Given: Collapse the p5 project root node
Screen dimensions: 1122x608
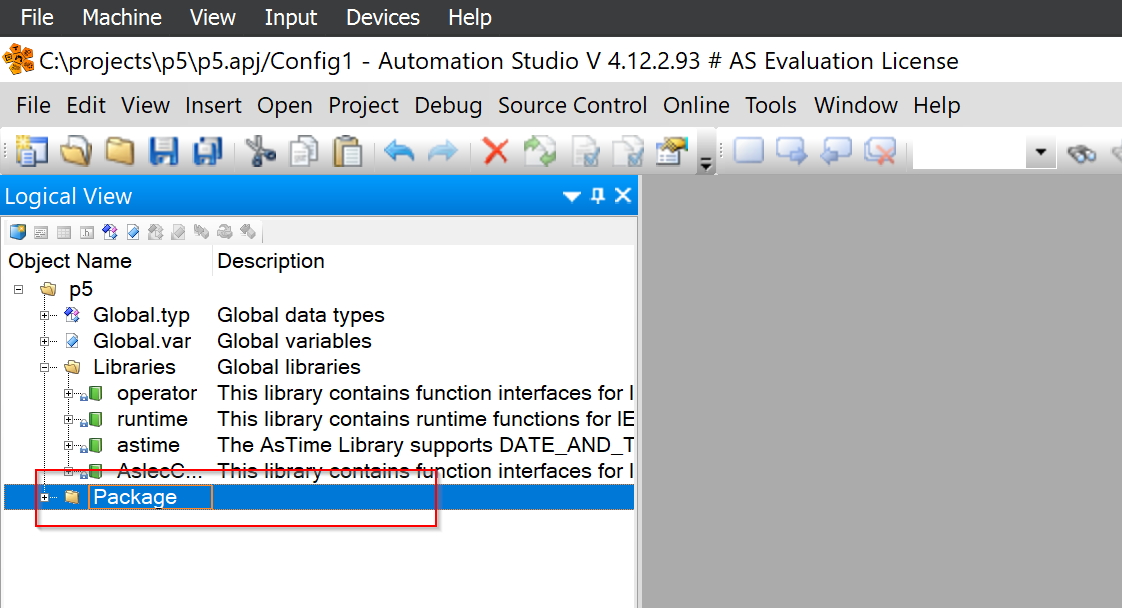Looking at the screenshot, I should point(19,289).
